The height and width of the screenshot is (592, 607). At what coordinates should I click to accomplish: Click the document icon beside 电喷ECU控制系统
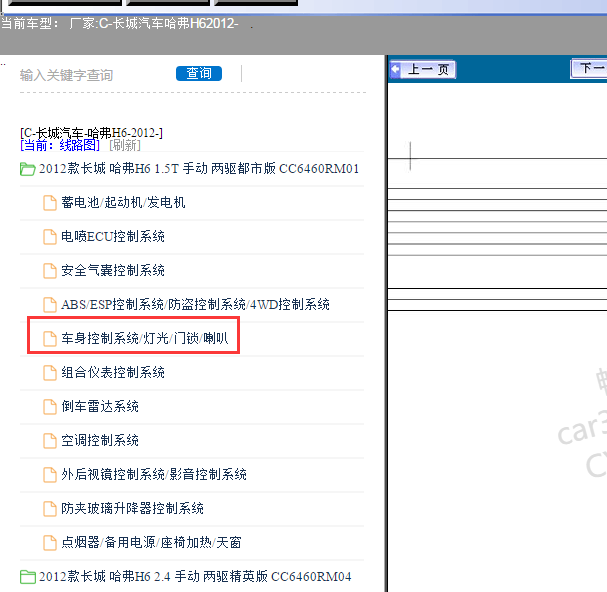pos(50,237)
